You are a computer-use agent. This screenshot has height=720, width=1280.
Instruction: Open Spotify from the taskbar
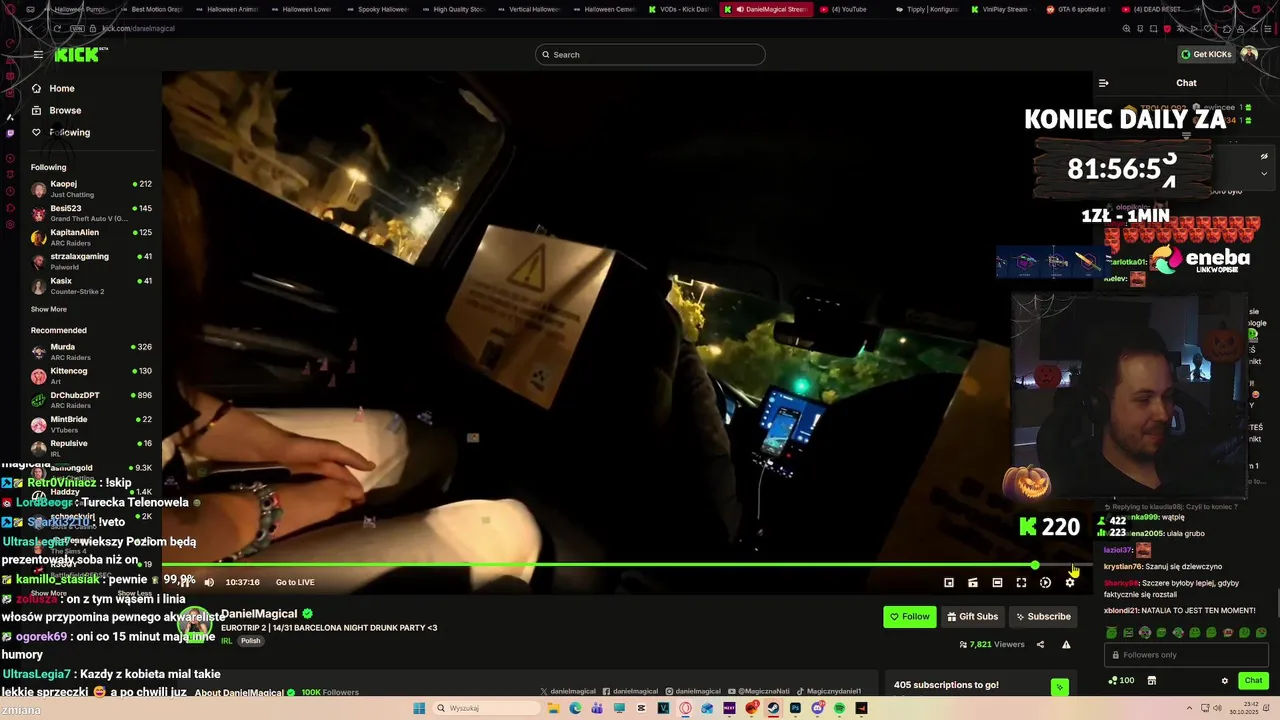click(839, 708)
